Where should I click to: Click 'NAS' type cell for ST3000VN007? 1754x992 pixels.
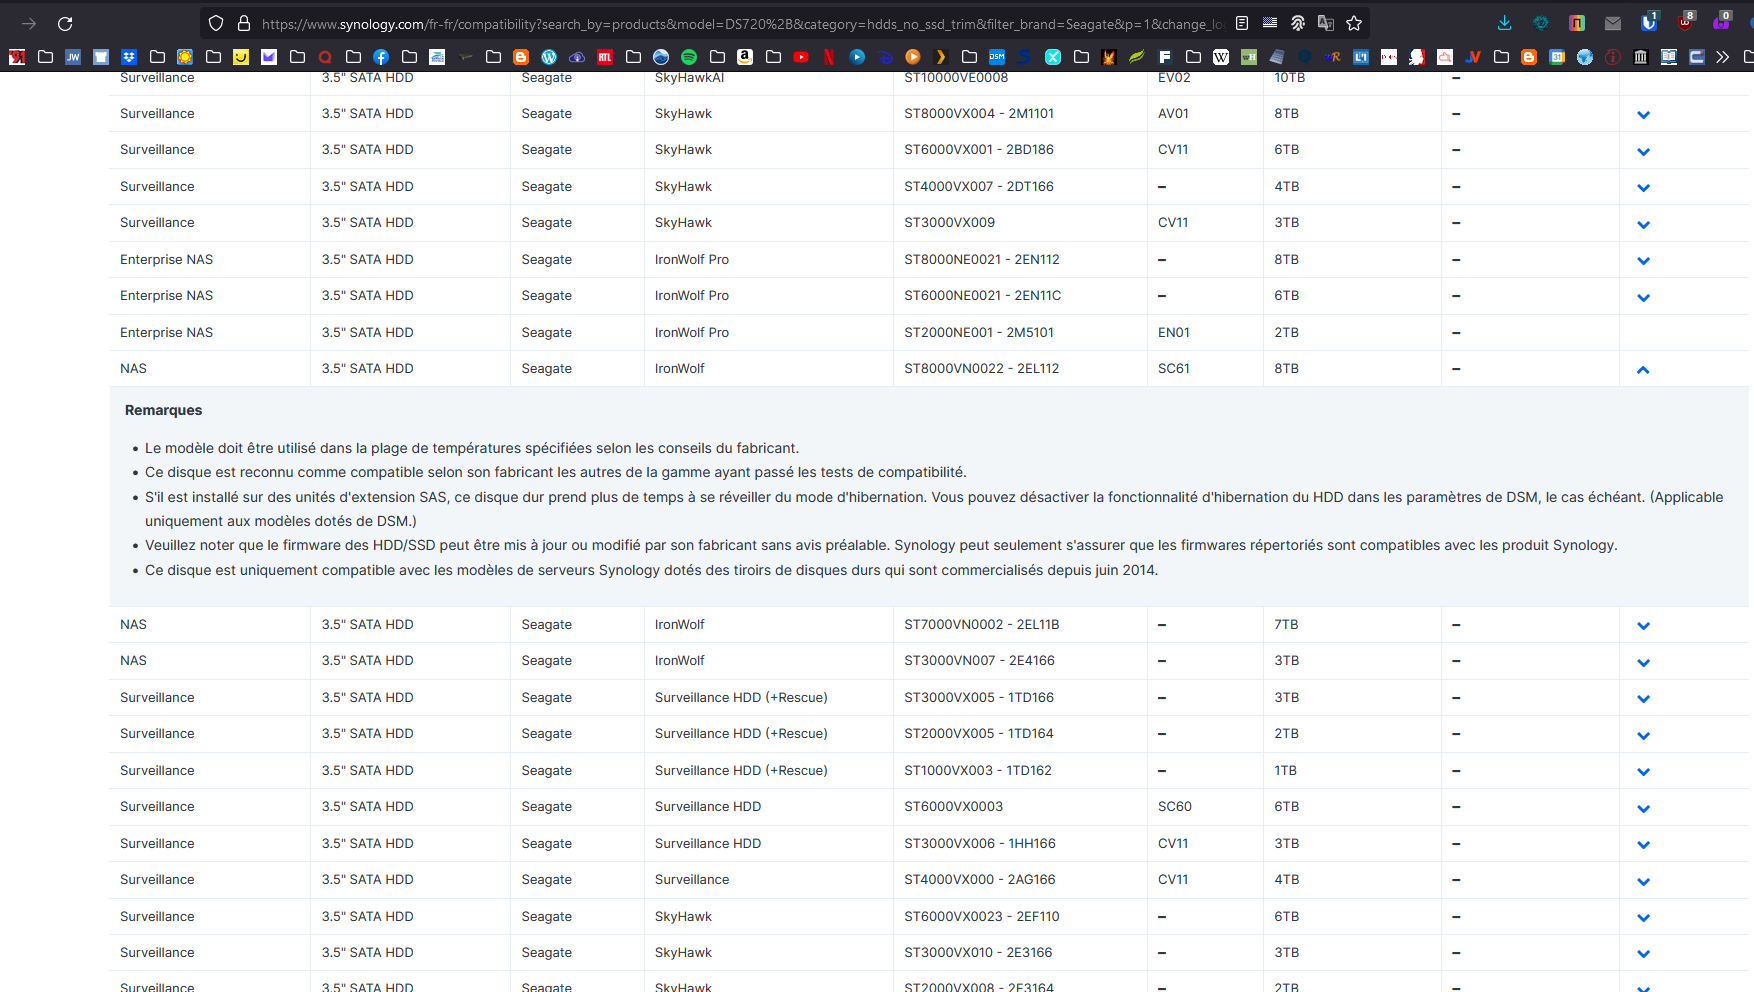133,660
